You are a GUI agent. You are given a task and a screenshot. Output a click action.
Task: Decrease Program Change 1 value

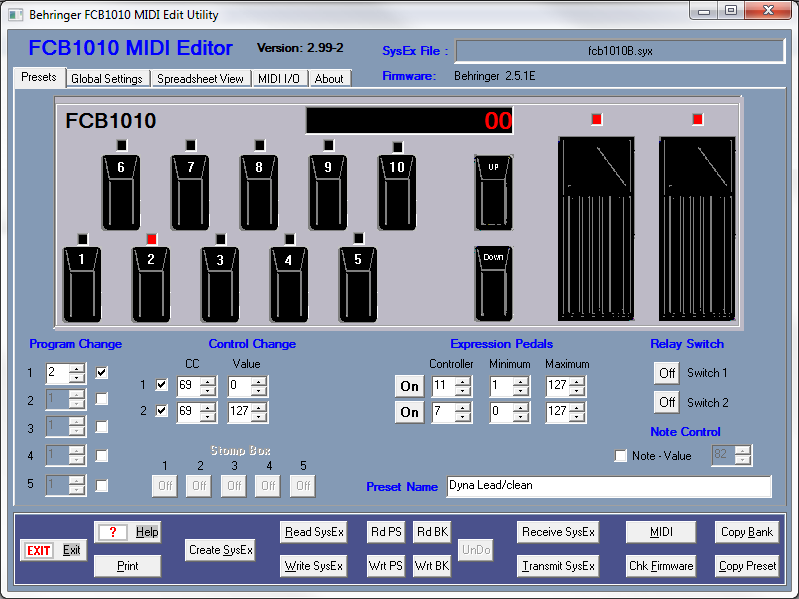click(x=77, y=378)
